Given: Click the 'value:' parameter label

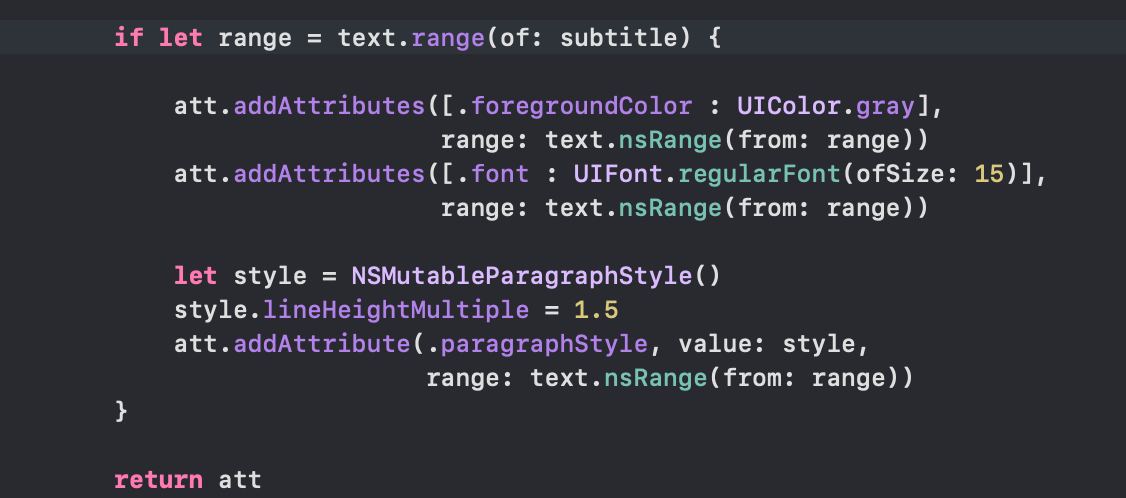Looking at the screenshot, I should coord(722,343).
